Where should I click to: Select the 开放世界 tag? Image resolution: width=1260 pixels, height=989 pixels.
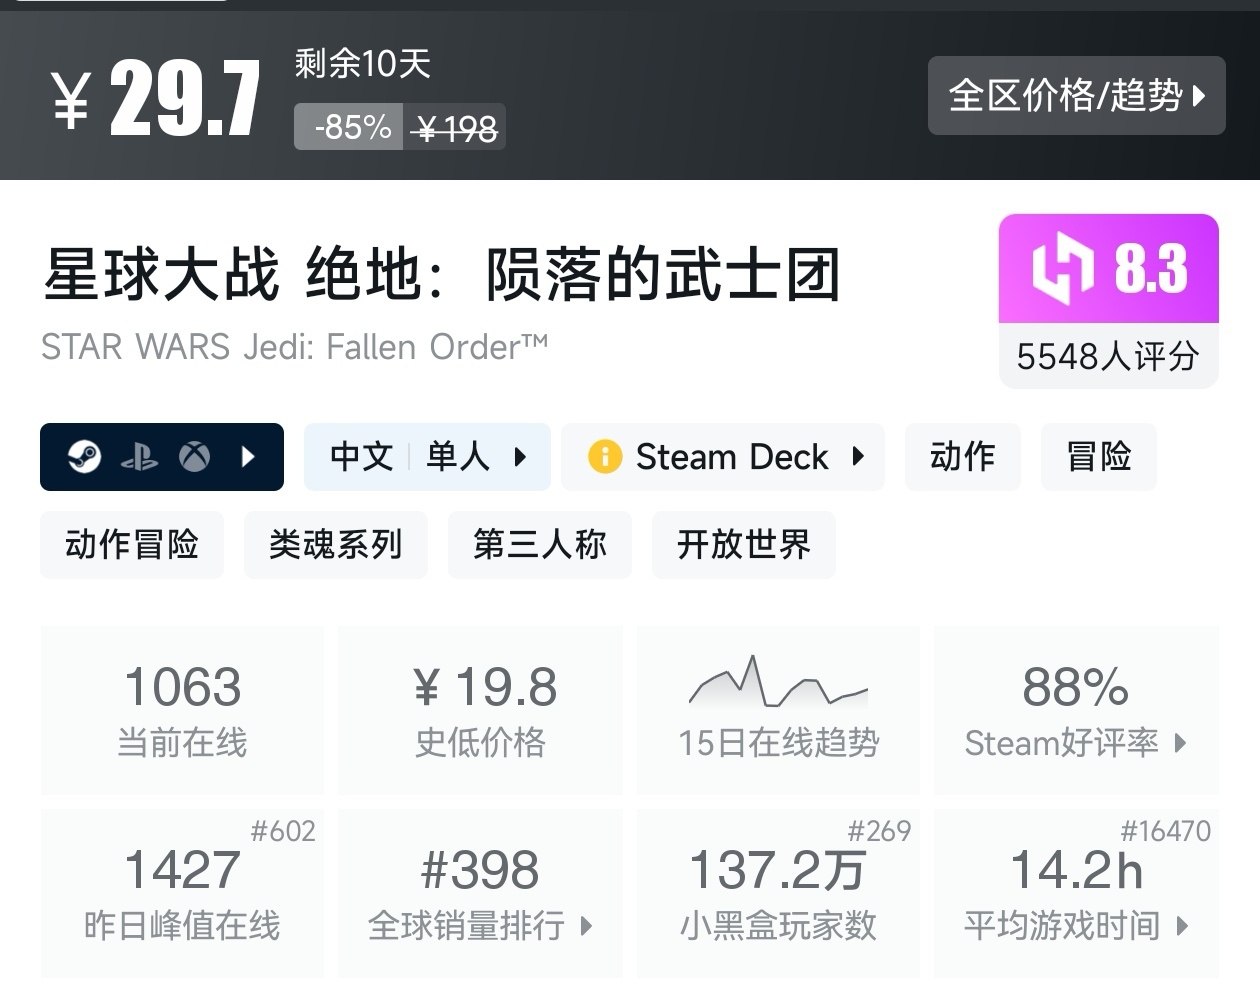click(744, 545)
